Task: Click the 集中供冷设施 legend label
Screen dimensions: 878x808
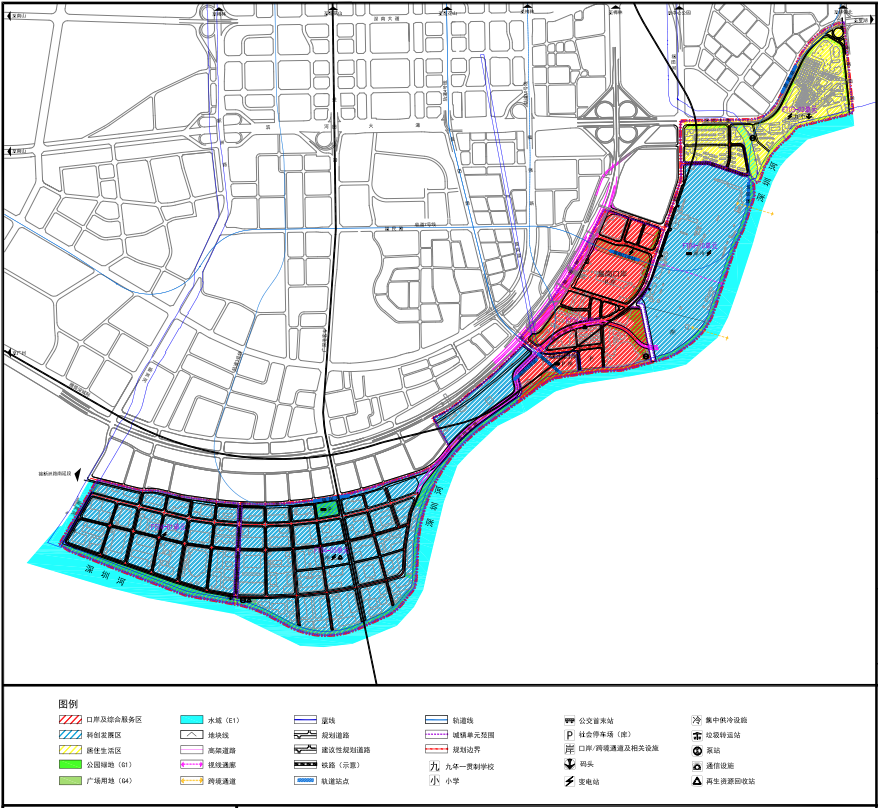Action: pyautogui.click(x=727, y=720)
